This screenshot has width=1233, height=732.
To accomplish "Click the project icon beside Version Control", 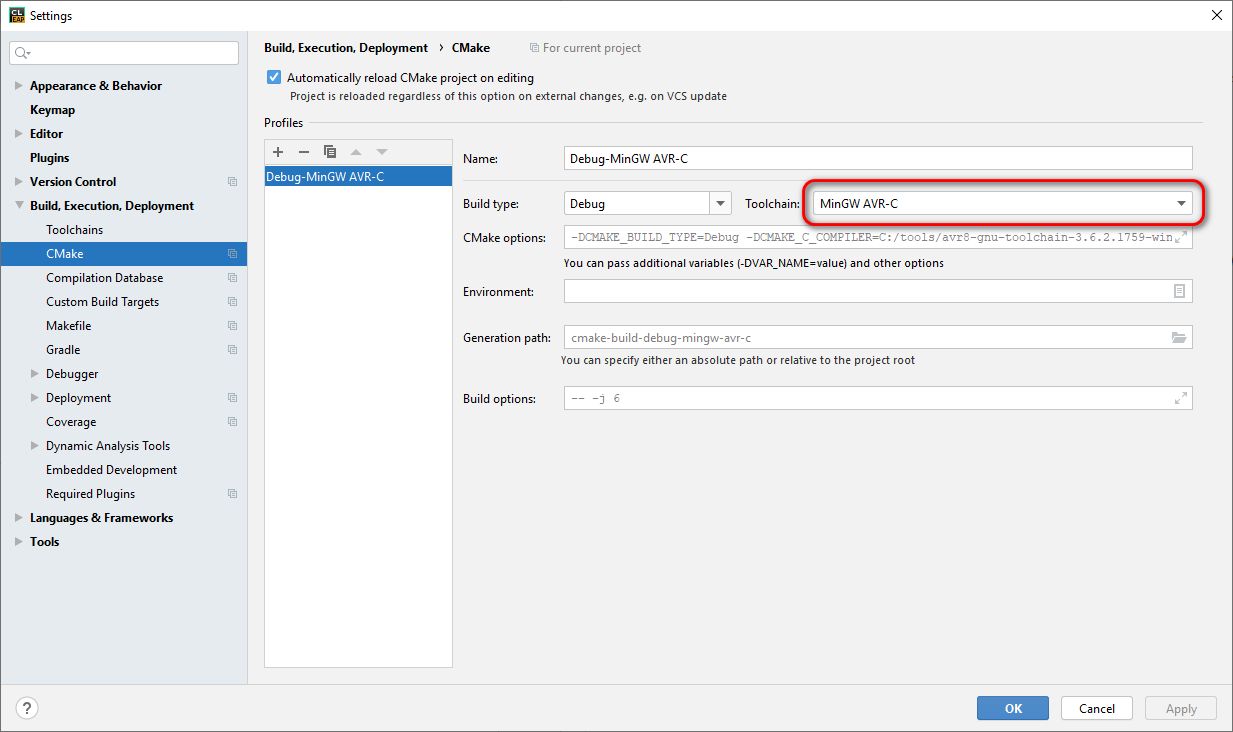I will (x=232, y=182).
